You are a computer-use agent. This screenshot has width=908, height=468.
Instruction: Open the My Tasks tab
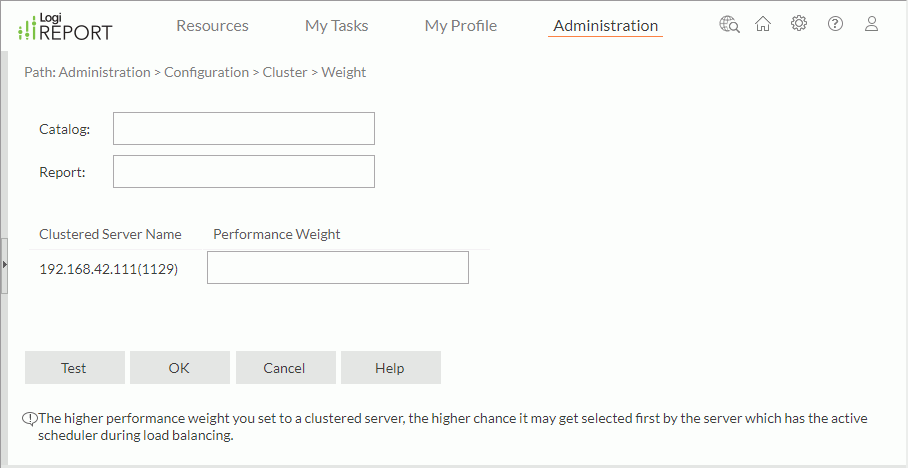(336, 26)
